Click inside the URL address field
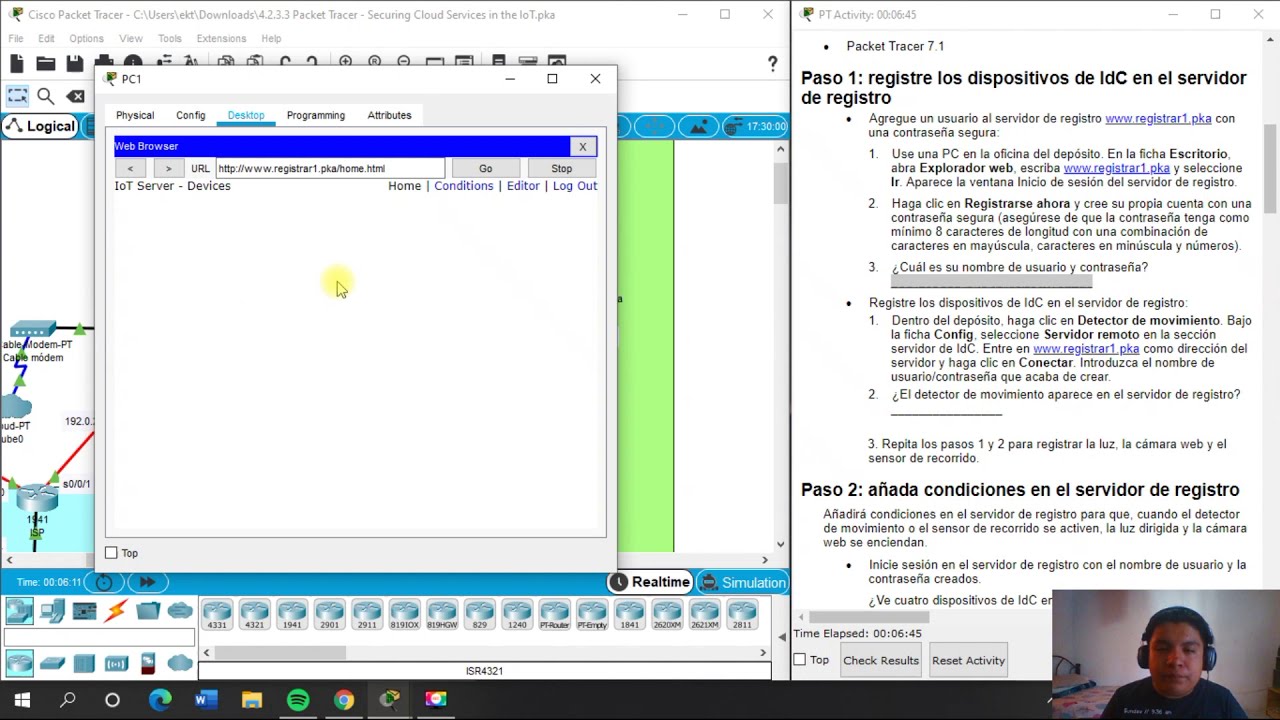1280x720 pixels. pyautogui.click(x=329, y=168)
